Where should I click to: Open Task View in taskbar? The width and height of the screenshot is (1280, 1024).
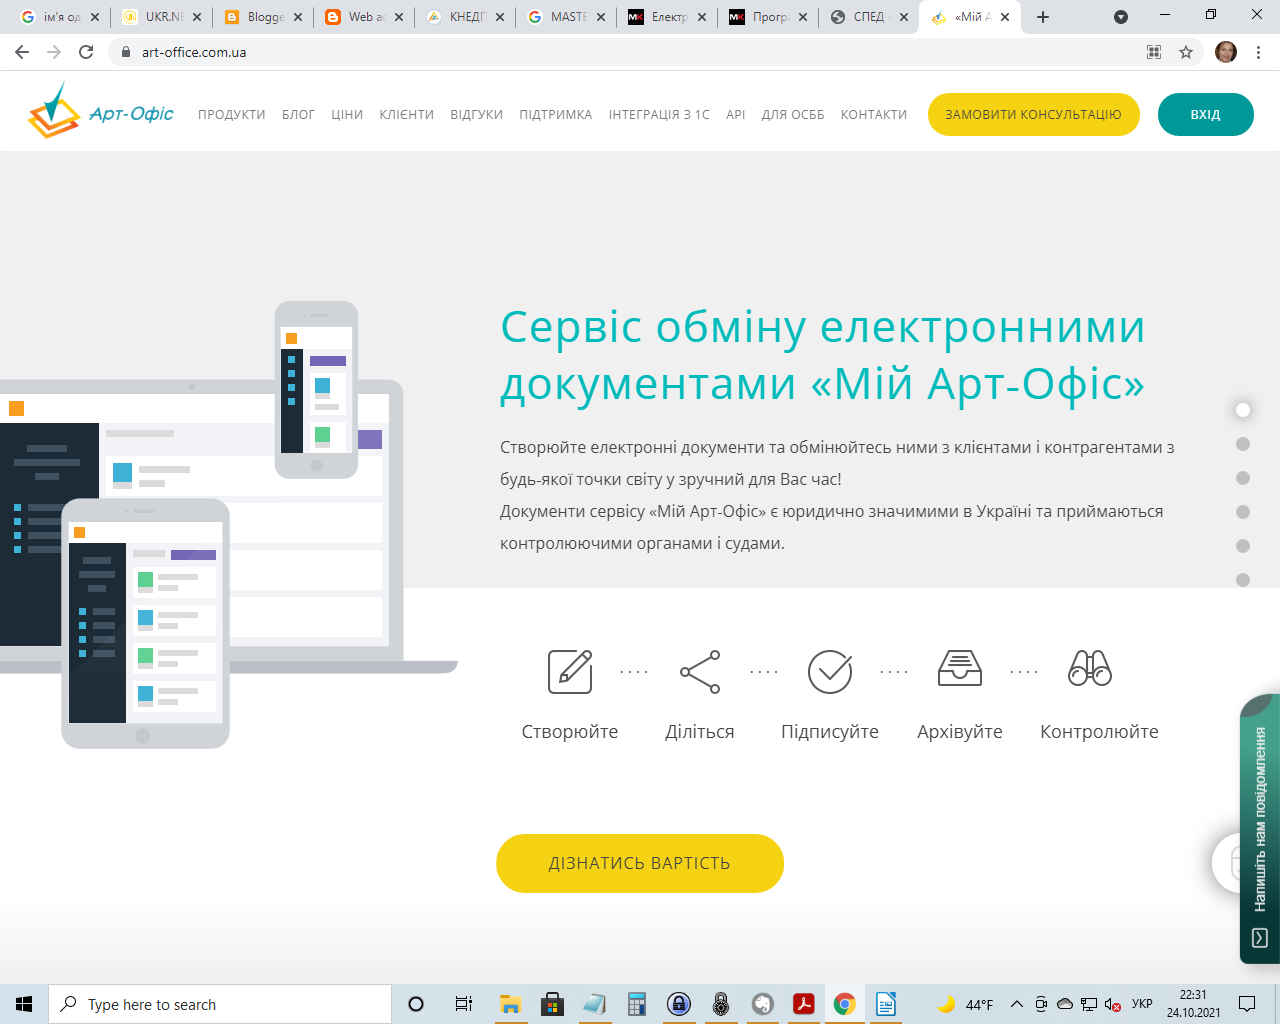[x=463, y=1004]
